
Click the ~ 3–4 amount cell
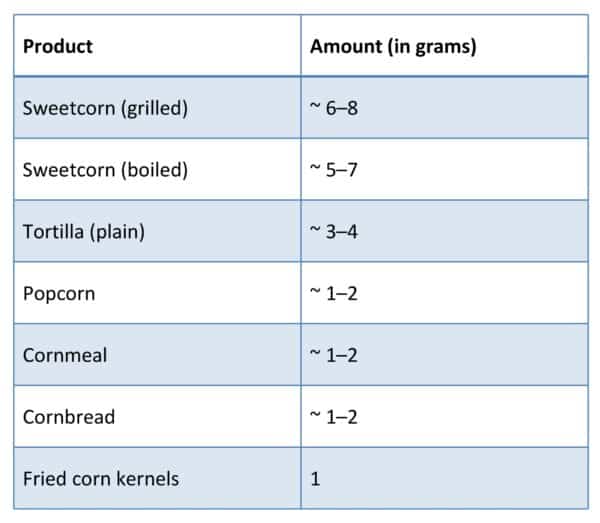point(445,231)
